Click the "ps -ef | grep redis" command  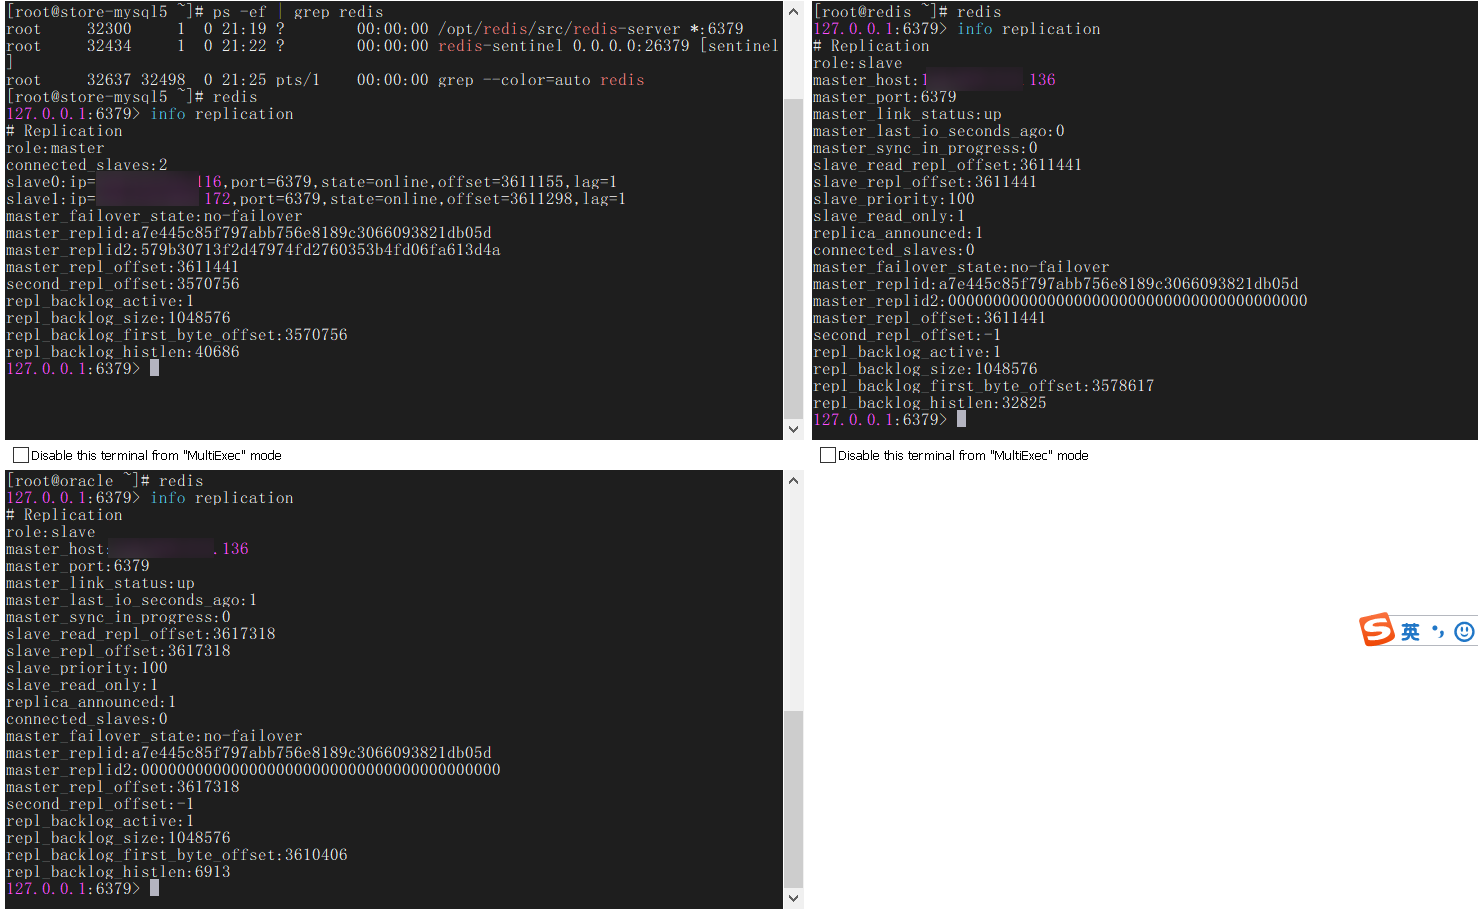pyautogui.click(x=298, y=12)
